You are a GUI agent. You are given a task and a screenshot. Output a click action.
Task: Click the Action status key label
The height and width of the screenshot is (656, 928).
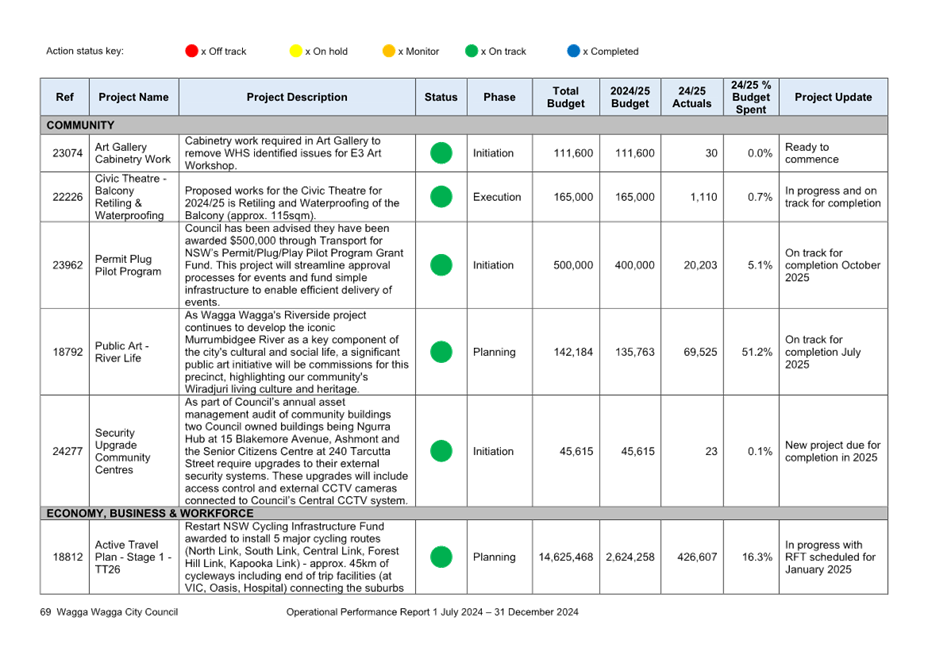coord(85,51)
